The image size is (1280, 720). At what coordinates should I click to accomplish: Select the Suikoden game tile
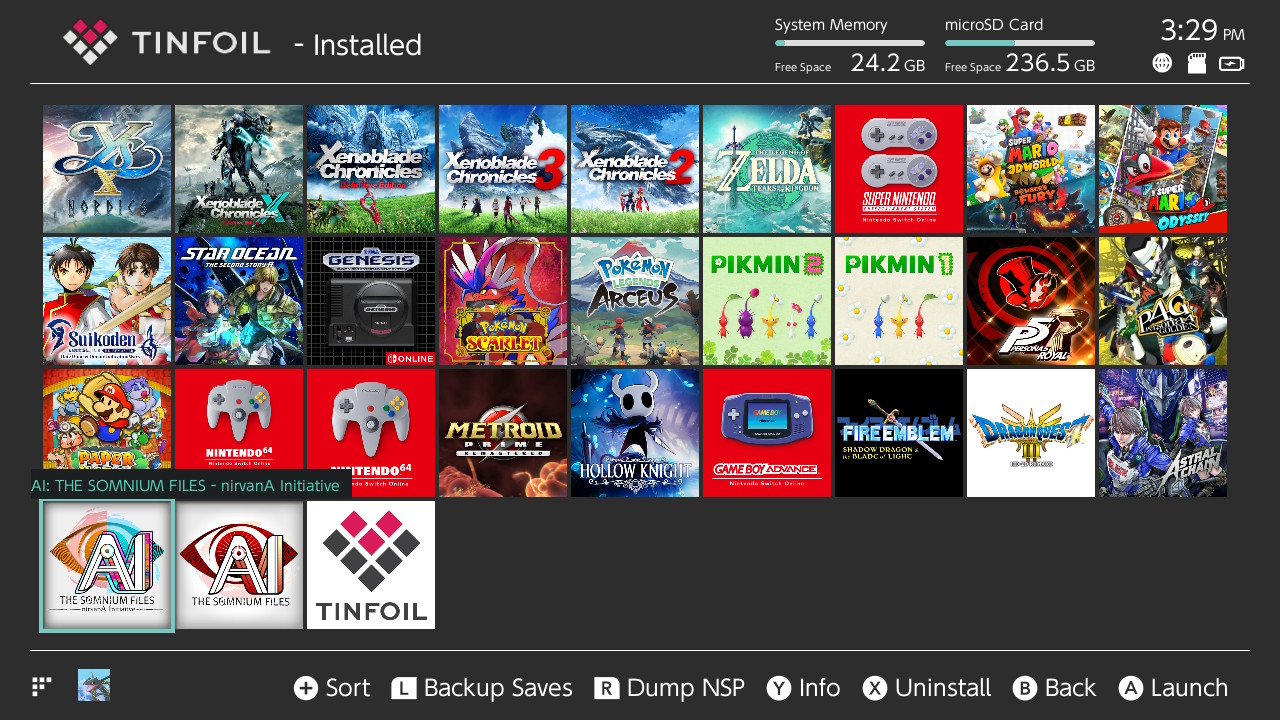point(107,301)
